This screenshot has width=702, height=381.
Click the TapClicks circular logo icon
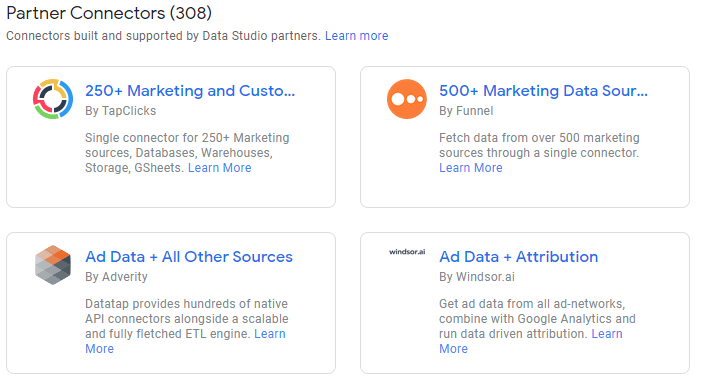(53, 99)
